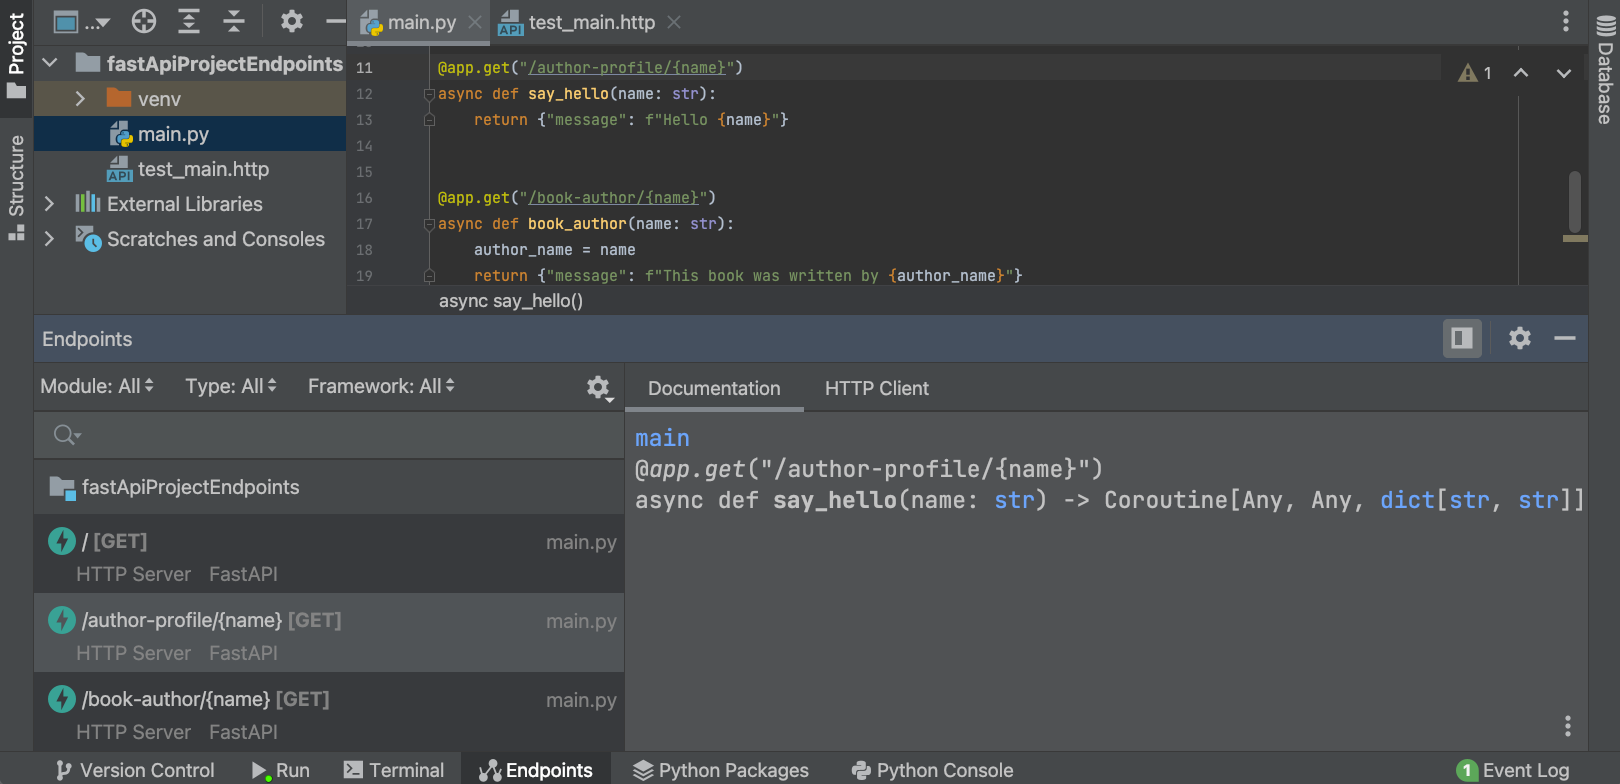Screen dimensions: 1620x784
Task: Open Endpoints tool window gear settings
Action: click(x=1519, y=339)
